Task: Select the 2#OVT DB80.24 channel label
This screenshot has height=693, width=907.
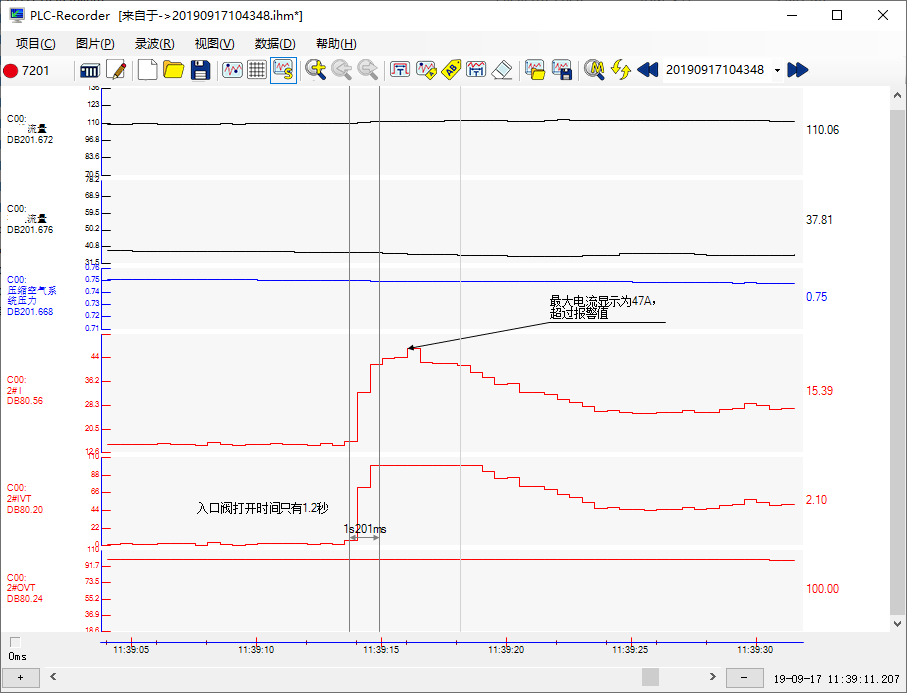Action: point(25,588)
